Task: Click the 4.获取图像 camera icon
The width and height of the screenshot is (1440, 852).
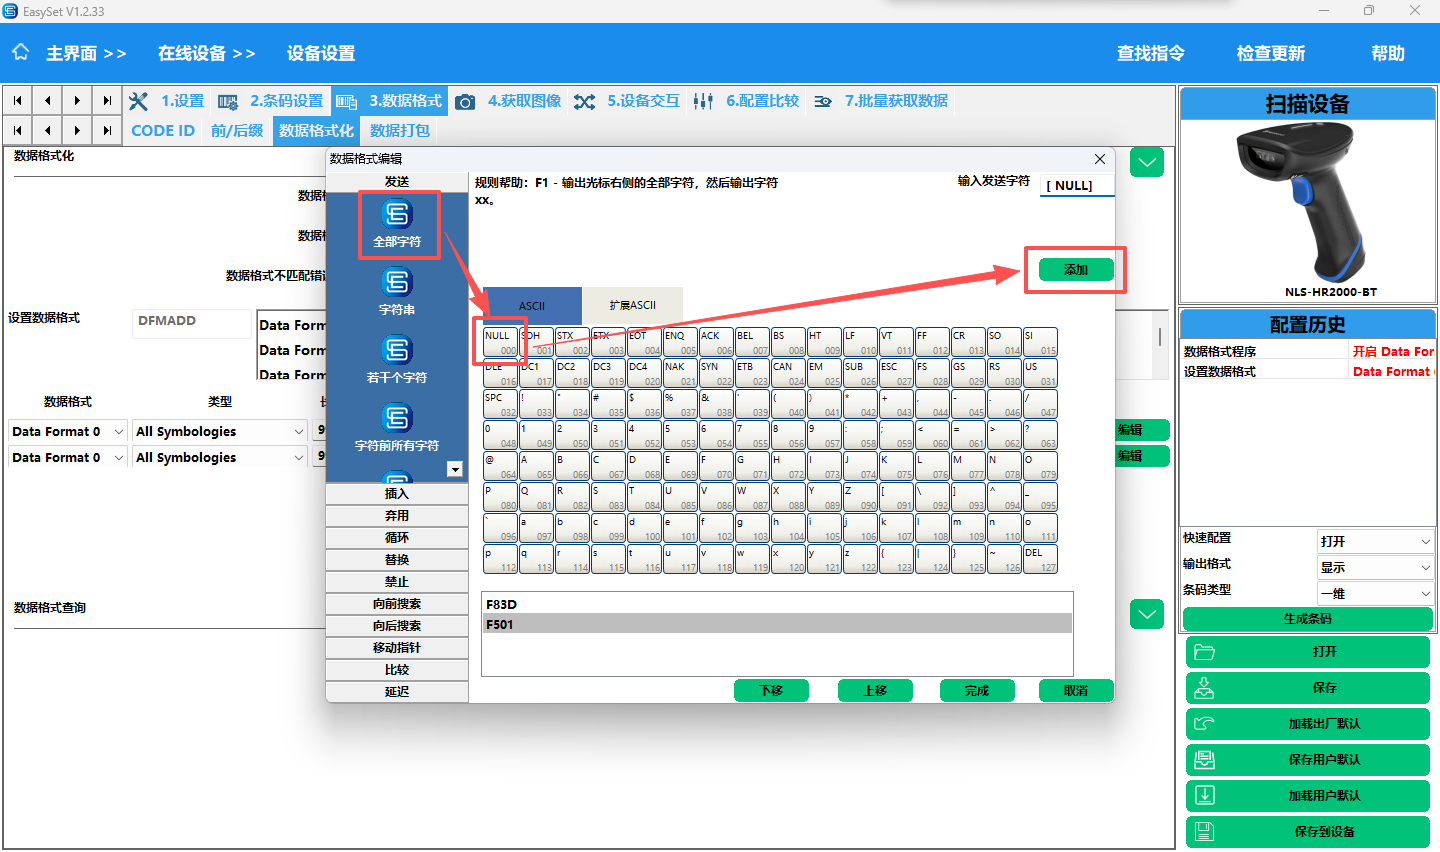Action: (x=465, y=102)
